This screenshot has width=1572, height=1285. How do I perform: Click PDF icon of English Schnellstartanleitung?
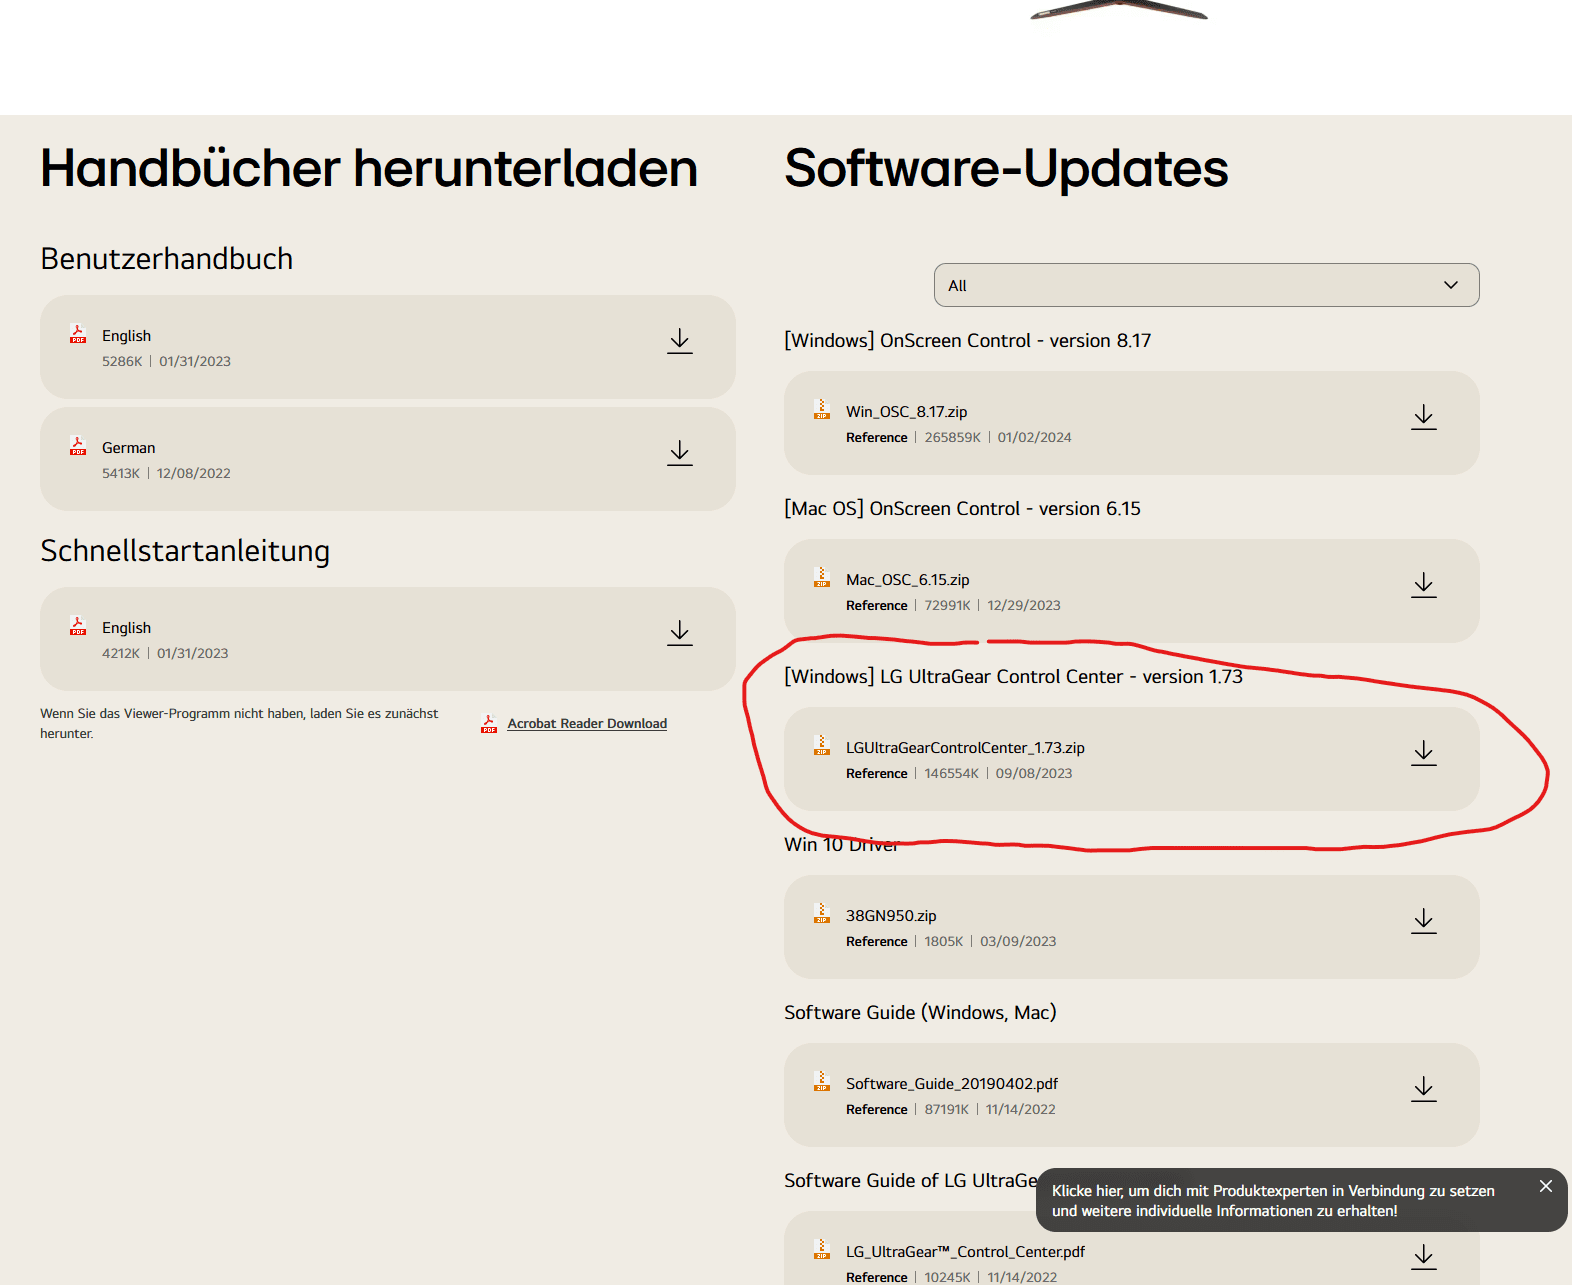(78, 626)
